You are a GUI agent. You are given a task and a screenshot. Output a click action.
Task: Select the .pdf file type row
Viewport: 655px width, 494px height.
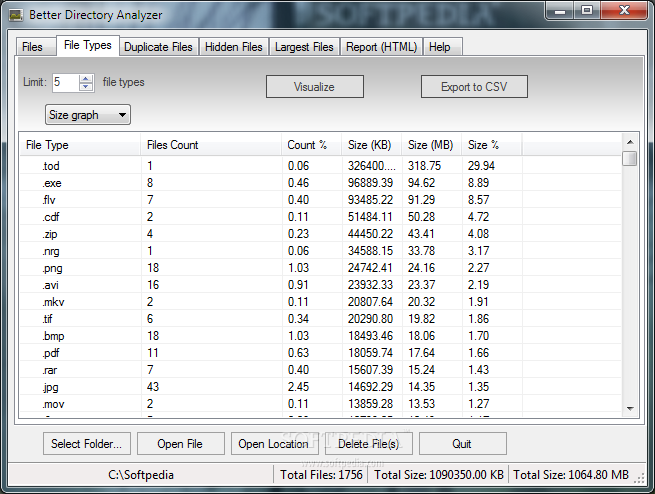321,353
